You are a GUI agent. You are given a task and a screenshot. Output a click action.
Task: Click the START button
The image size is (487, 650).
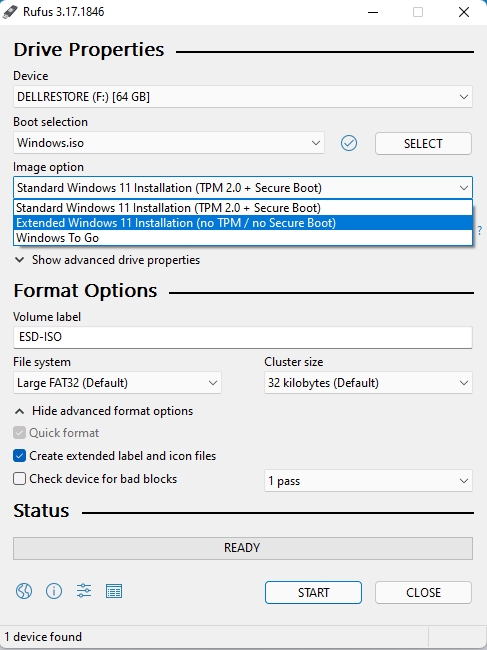pyautogui.click(x=313, y=592)
